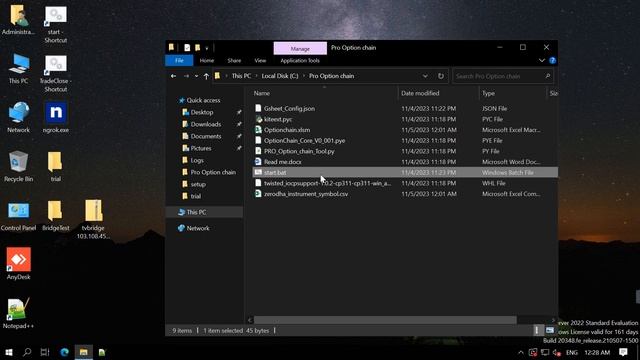This screenshot has height=360, width=640.
Task: Click This PC in address breadcrumb
Action: [x=241, y=76]
